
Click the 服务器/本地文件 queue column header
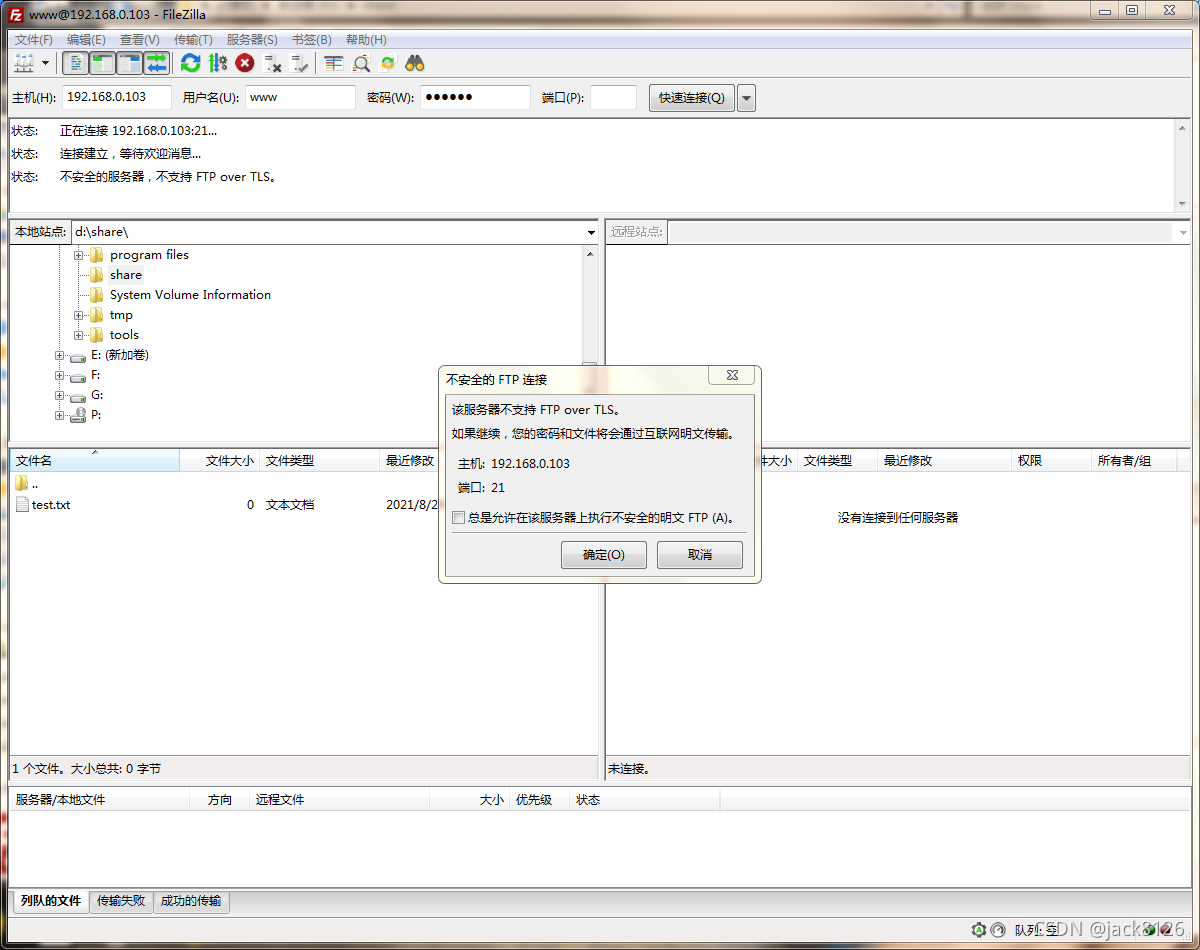click(x=100, y=800)
